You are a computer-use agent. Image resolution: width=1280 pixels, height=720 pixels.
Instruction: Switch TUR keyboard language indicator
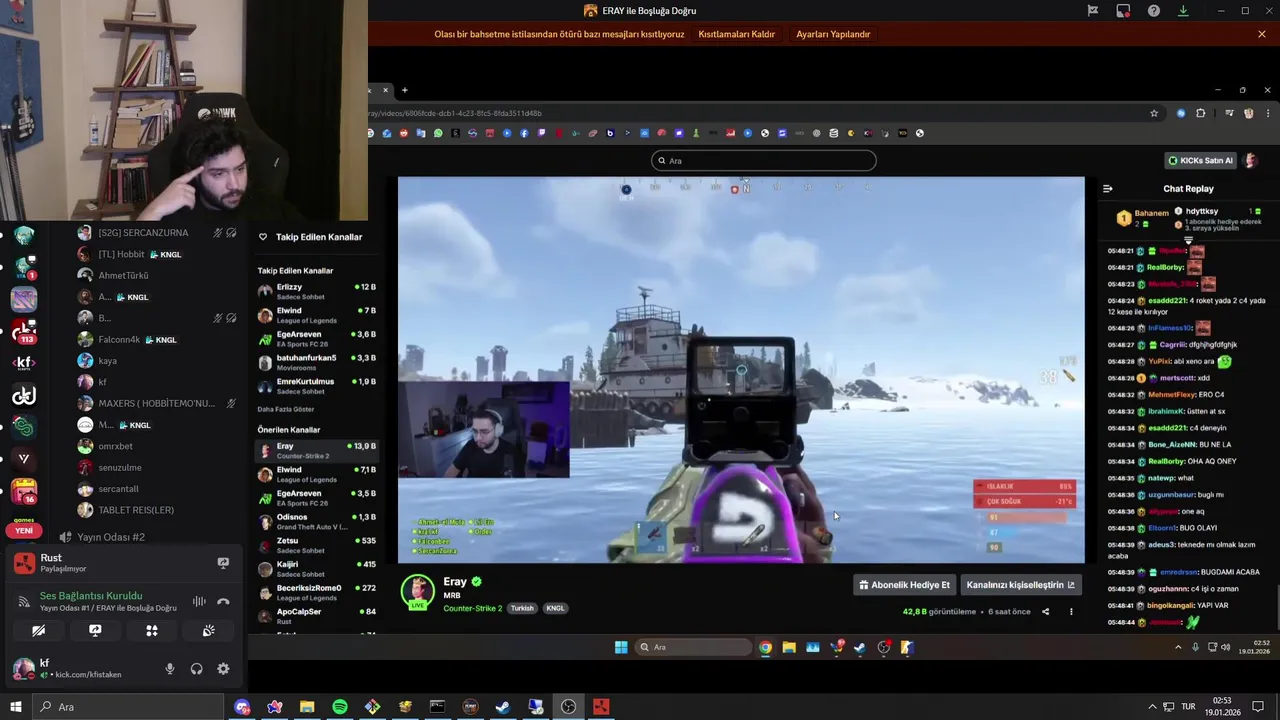(x=1188, y=707)
